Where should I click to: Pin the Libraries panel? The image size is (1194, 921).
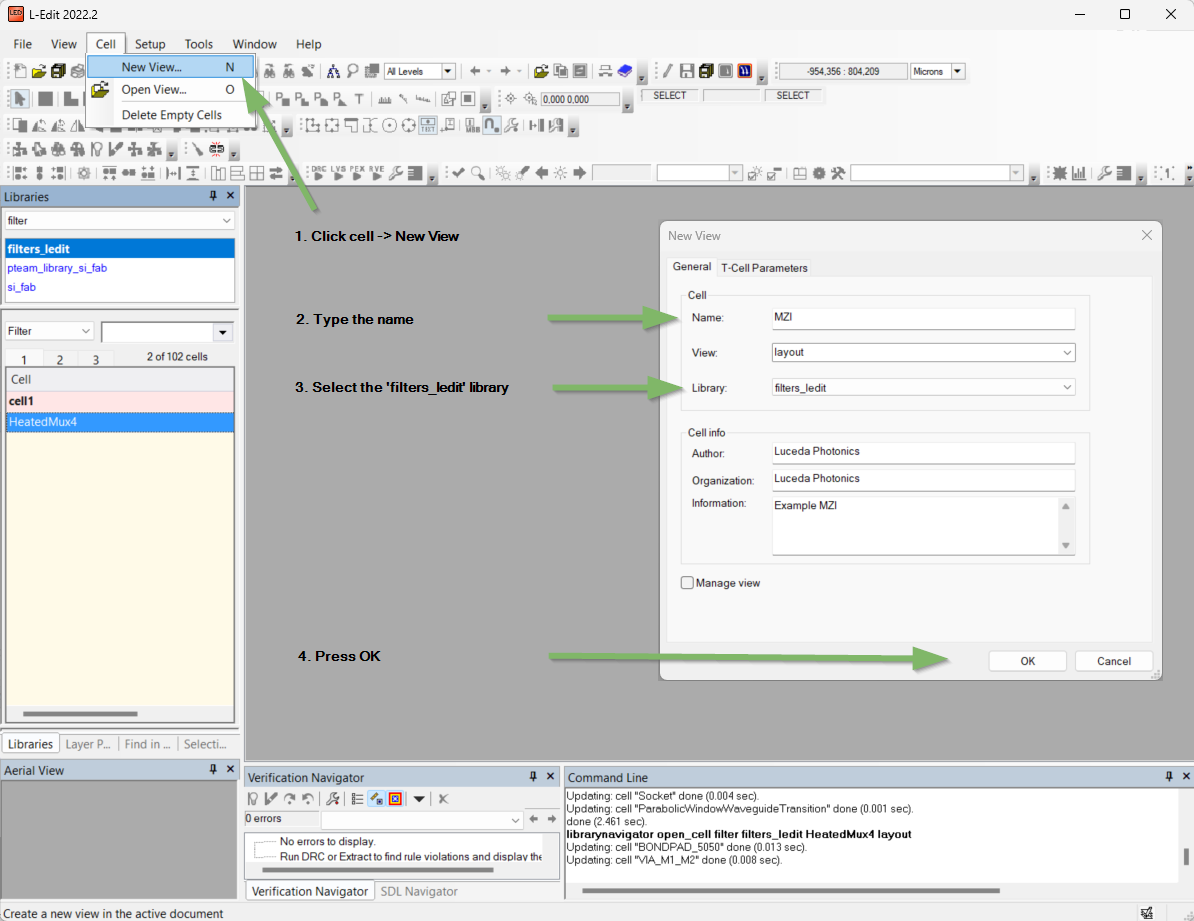[213, 196]
